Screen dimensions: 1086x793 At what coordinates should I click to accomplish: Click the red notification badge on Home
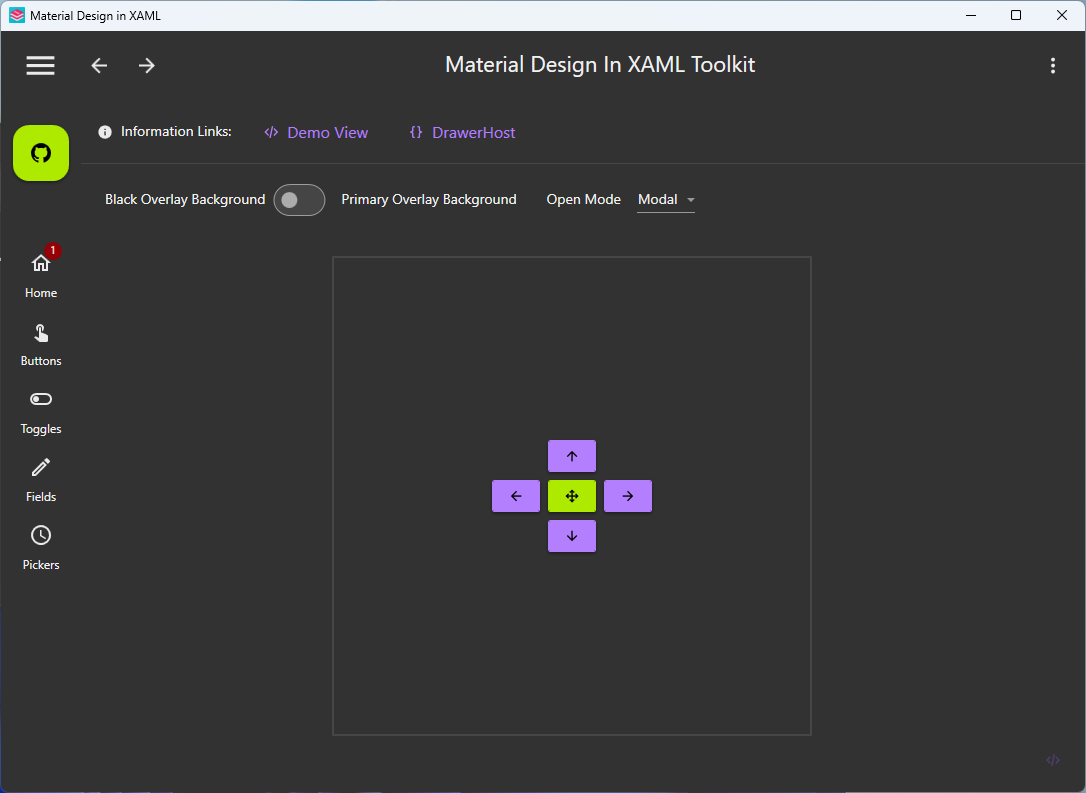(53, 251)
